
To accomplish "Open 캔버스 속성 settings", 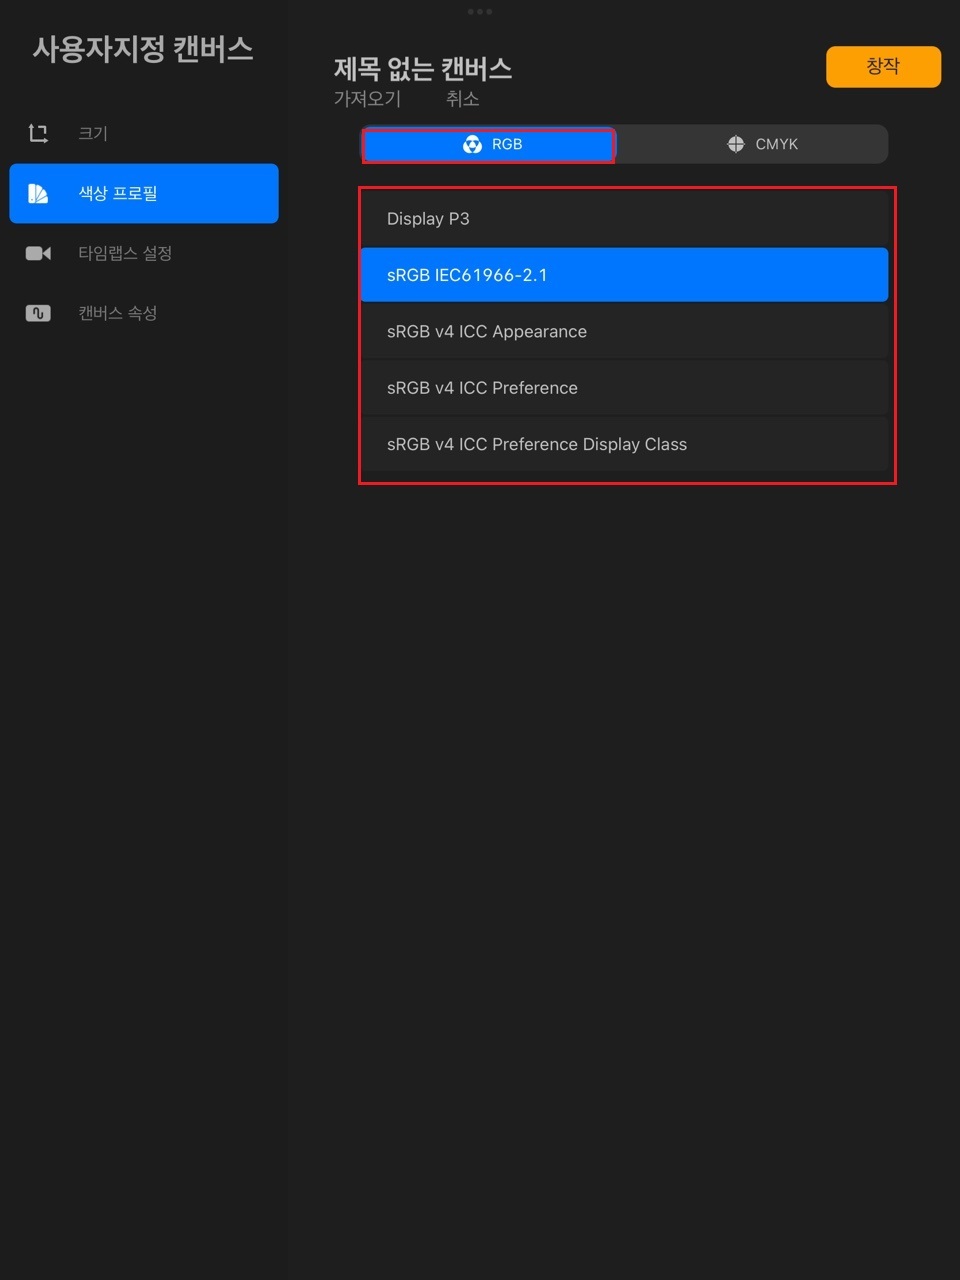I will (144, 313).
